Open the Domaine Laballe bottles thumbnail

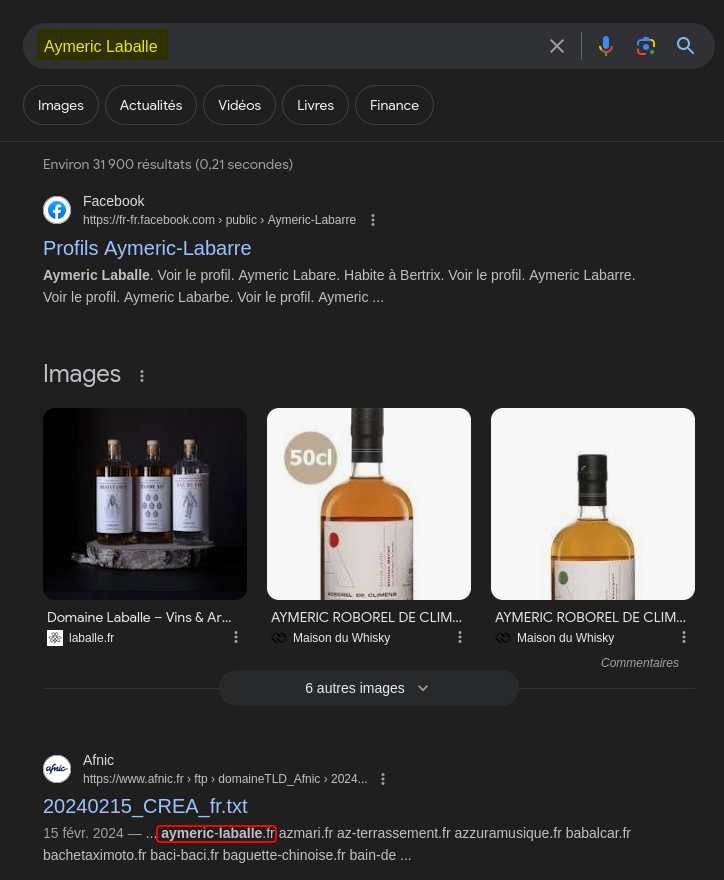(145, 503)
